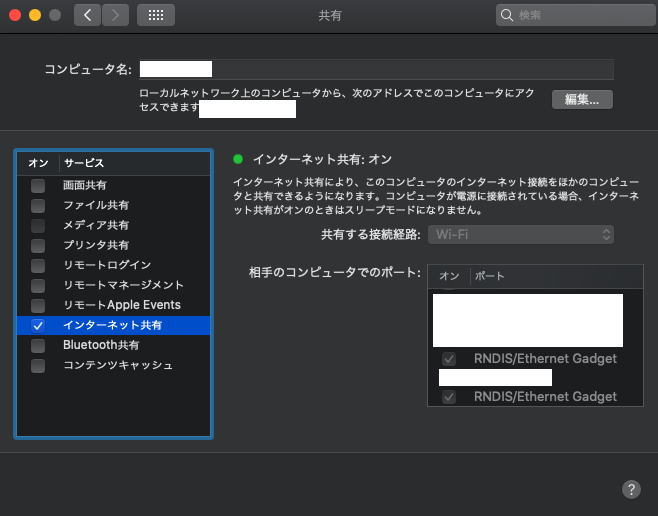Minimize the window with yellow button

click(x=35, y=16)
